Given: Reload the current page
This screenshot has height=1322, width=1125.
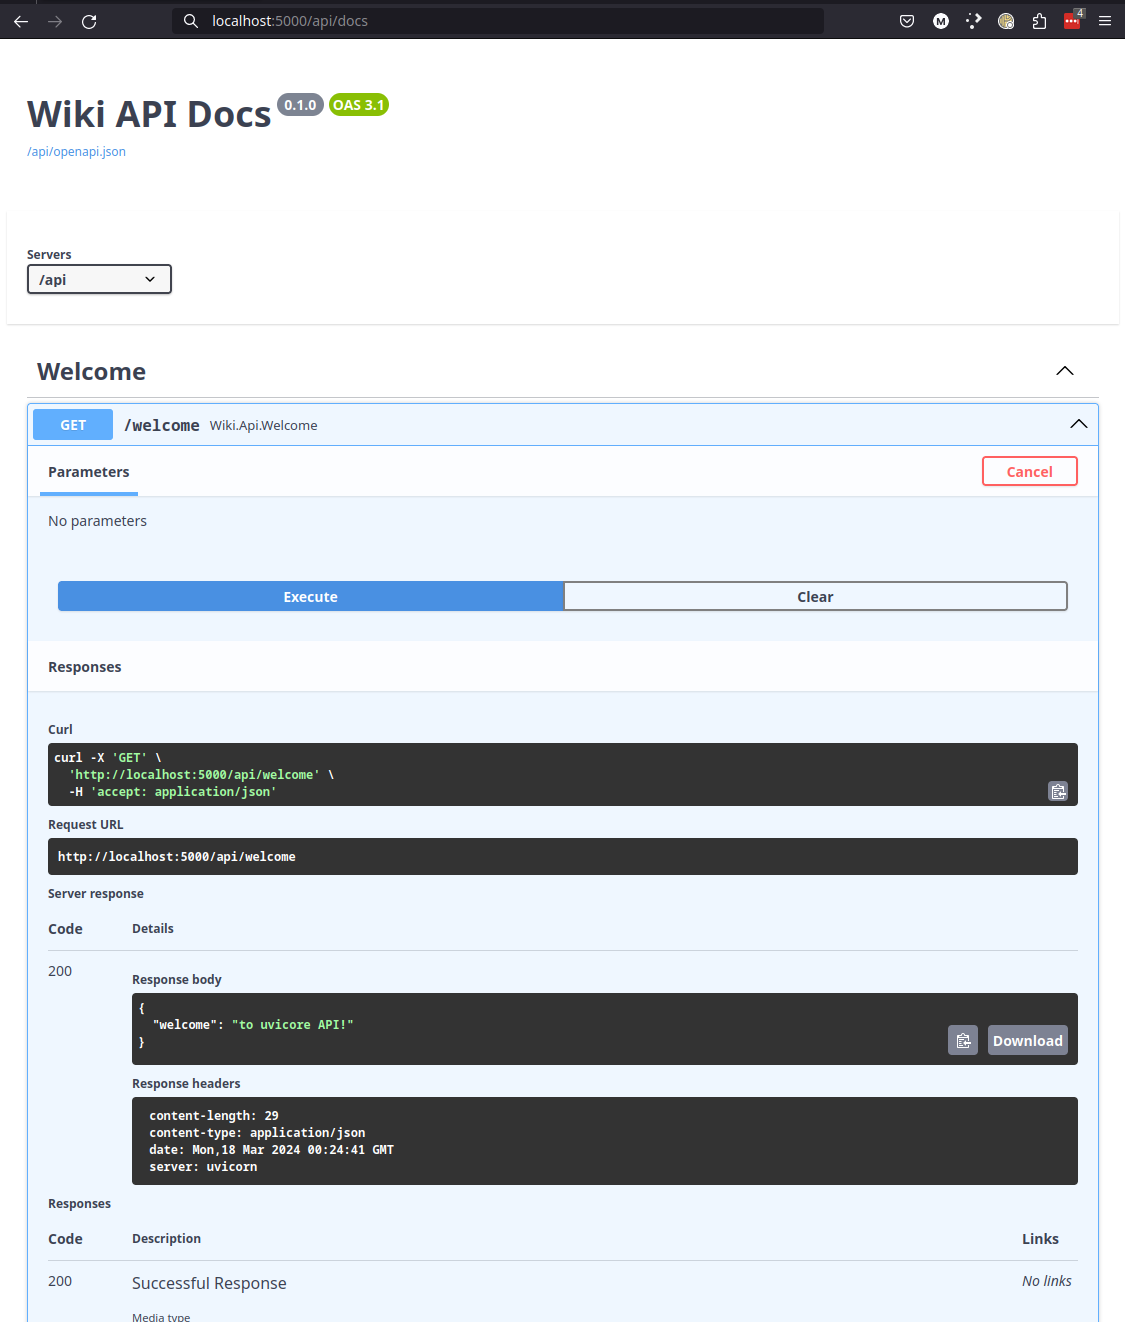Looking at the screenshot, I should point(89,21).
